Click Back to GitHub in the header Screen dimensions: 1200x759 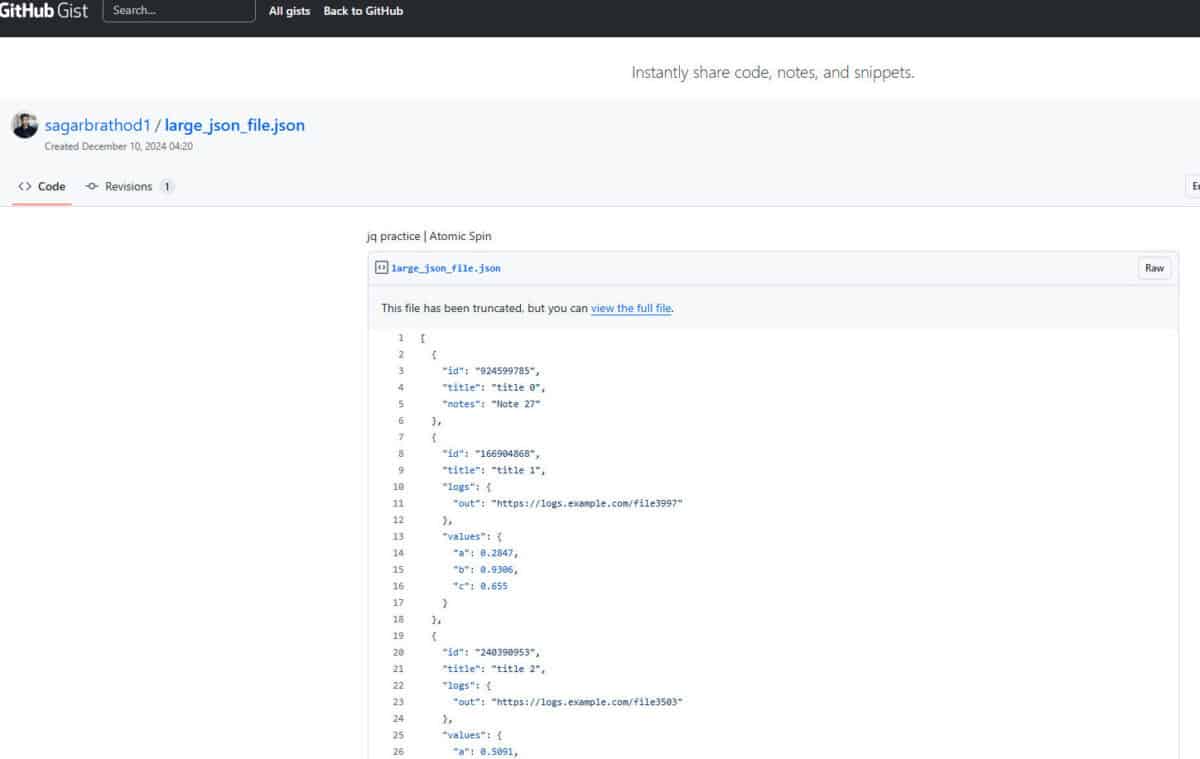363,11
